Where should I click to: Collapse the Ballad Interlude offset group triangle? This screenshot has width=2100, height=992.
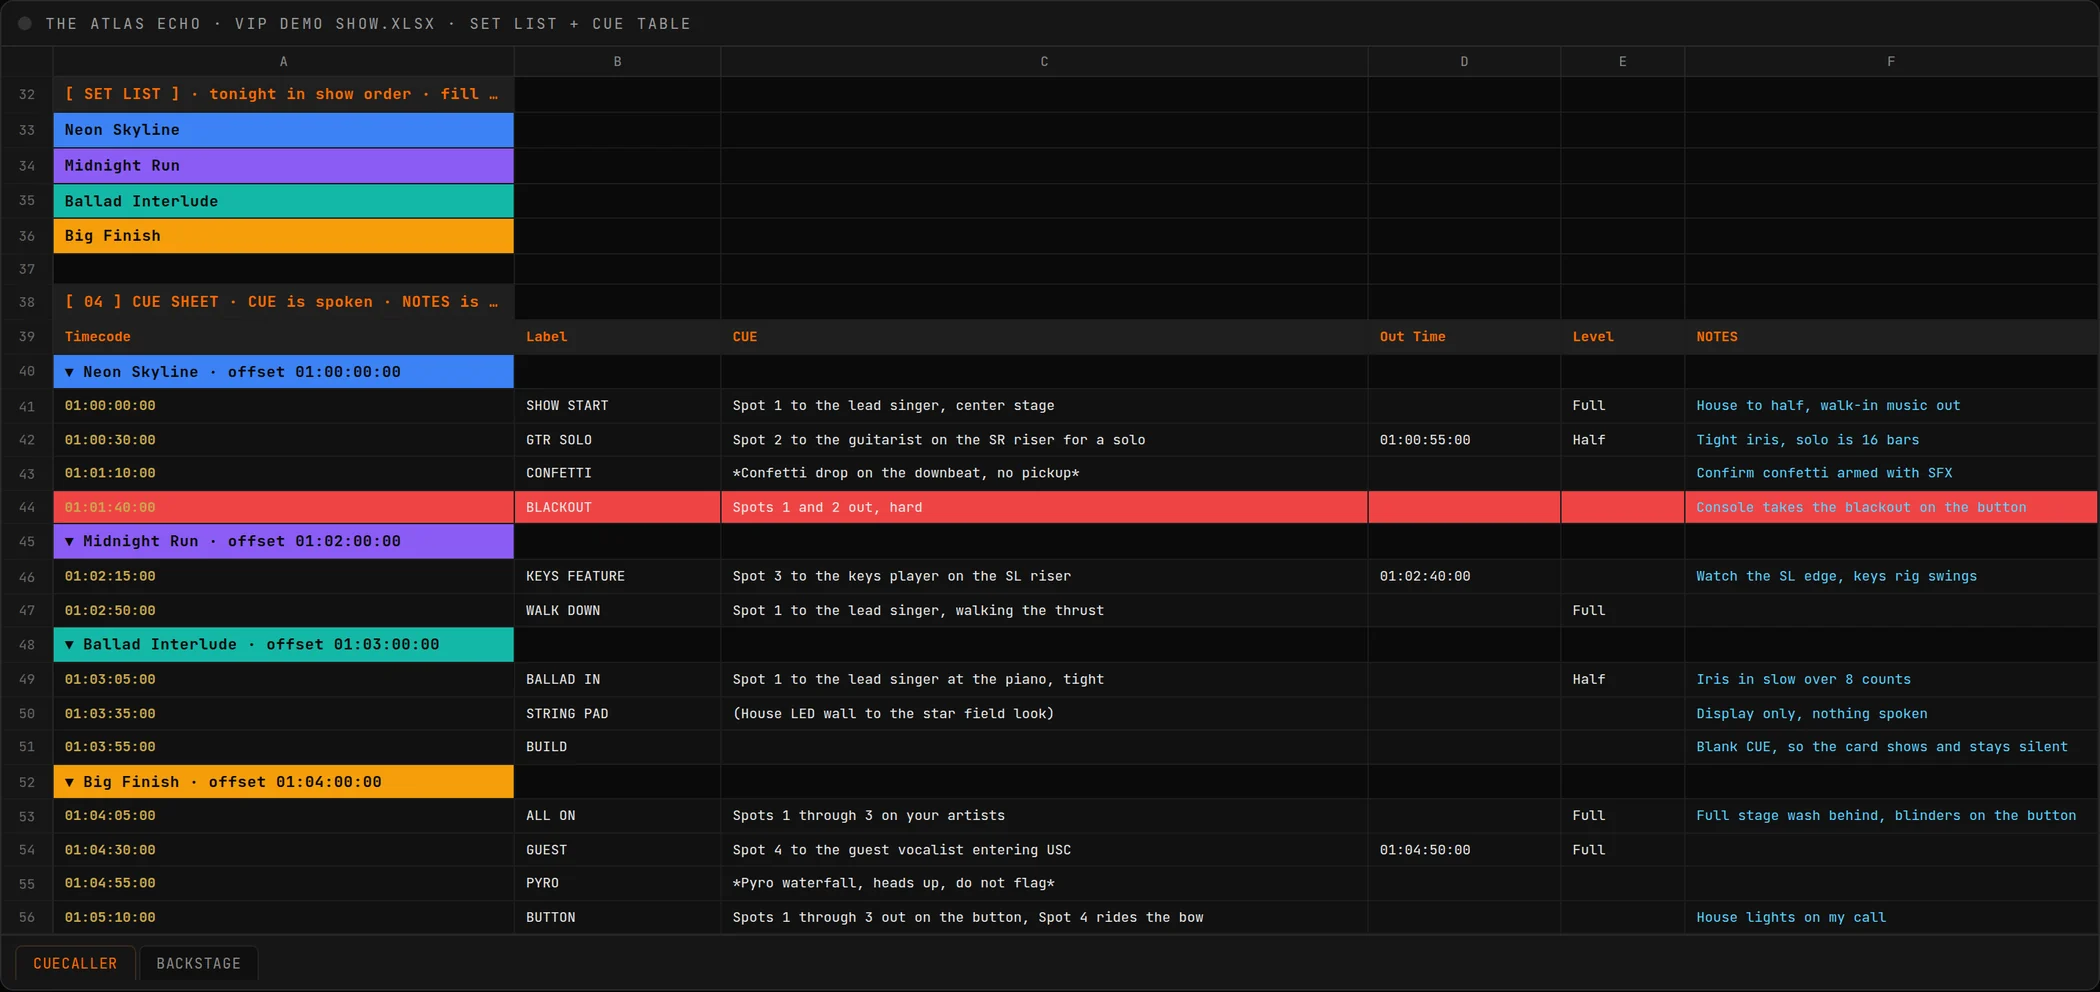69,645
